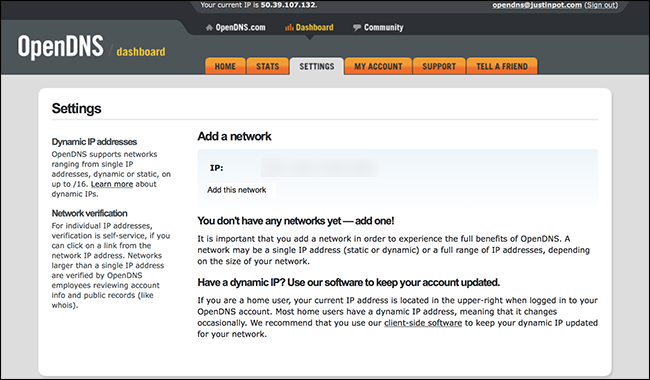Image resolution: width=650 pixels, height=380 pixels.
Task: Click the Dashboard navigation link
Action: [315, 27]
